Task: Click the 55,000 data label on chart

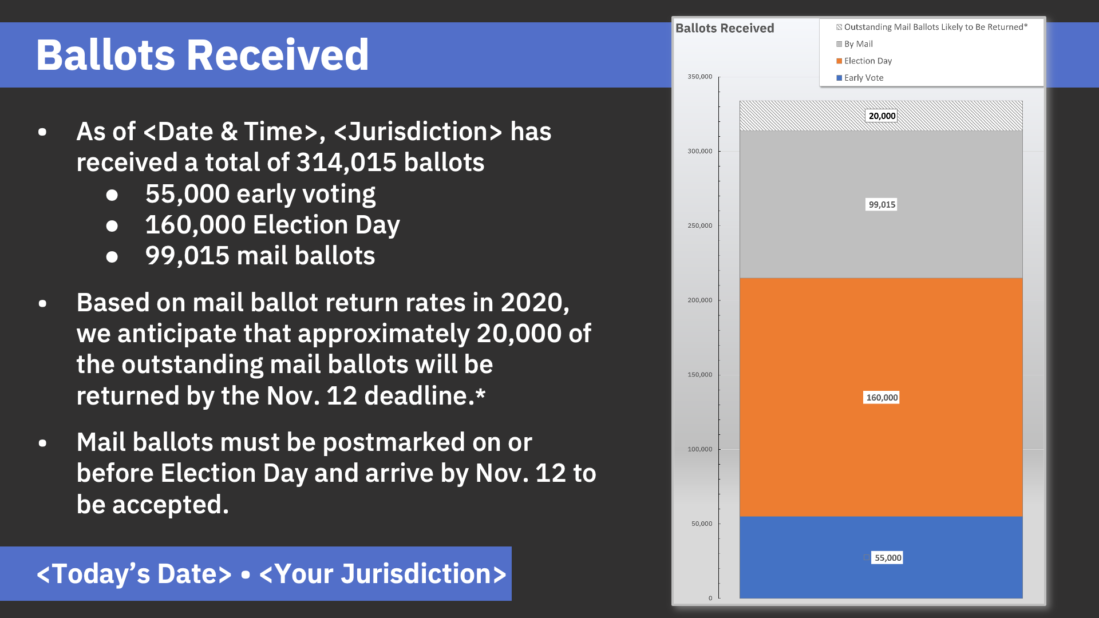Action: (x=887, y=558)
